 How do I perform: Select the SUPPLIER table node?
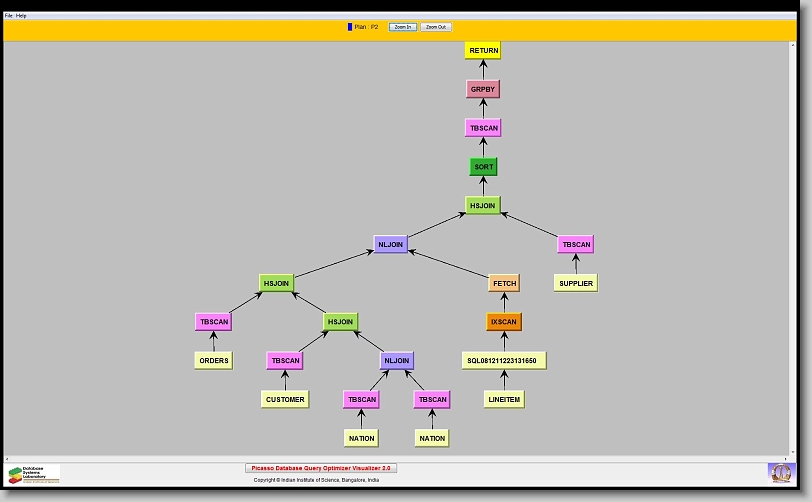coord(576,283)
